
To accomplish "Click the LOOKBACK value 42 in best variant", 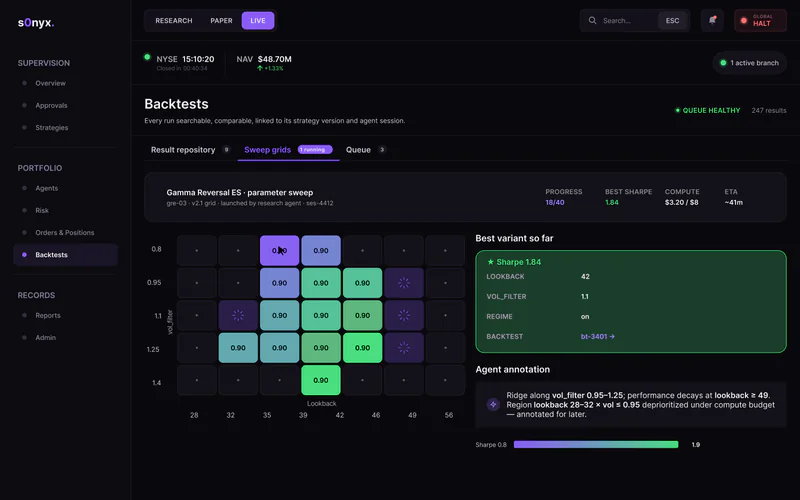I will (x=585, y=277).
